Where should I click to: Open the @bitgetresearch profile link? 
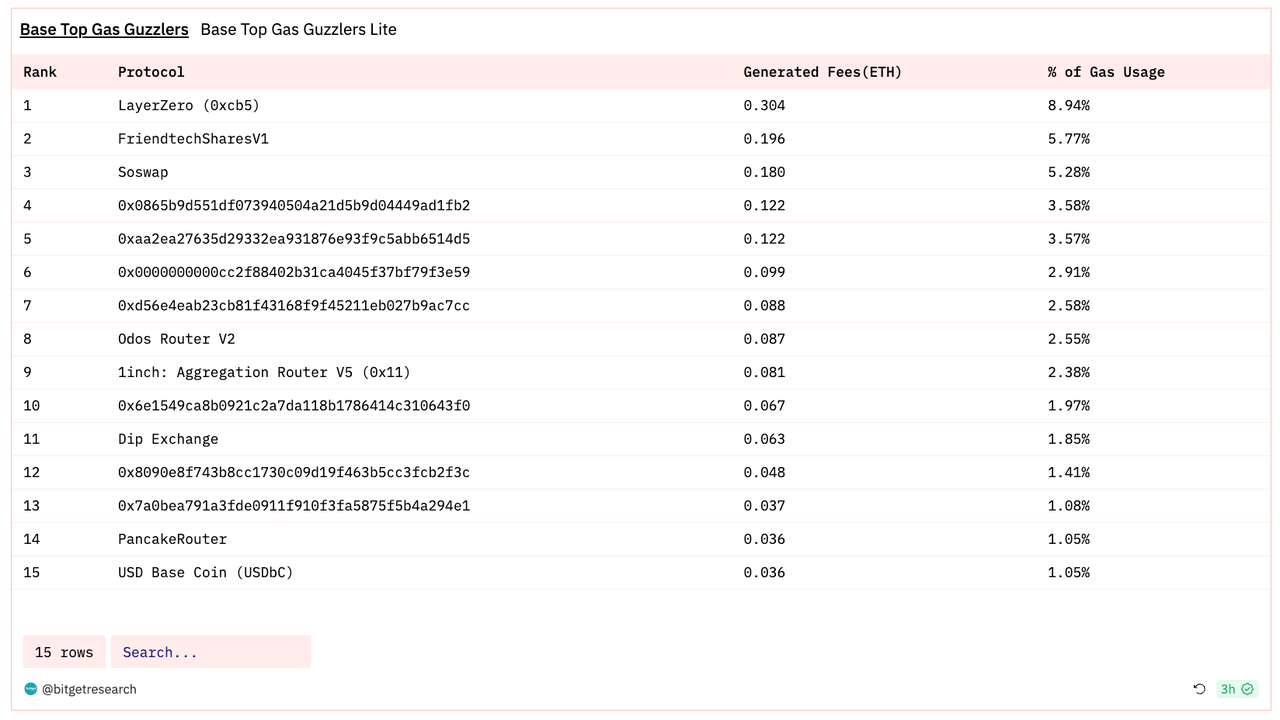point(89,689)
